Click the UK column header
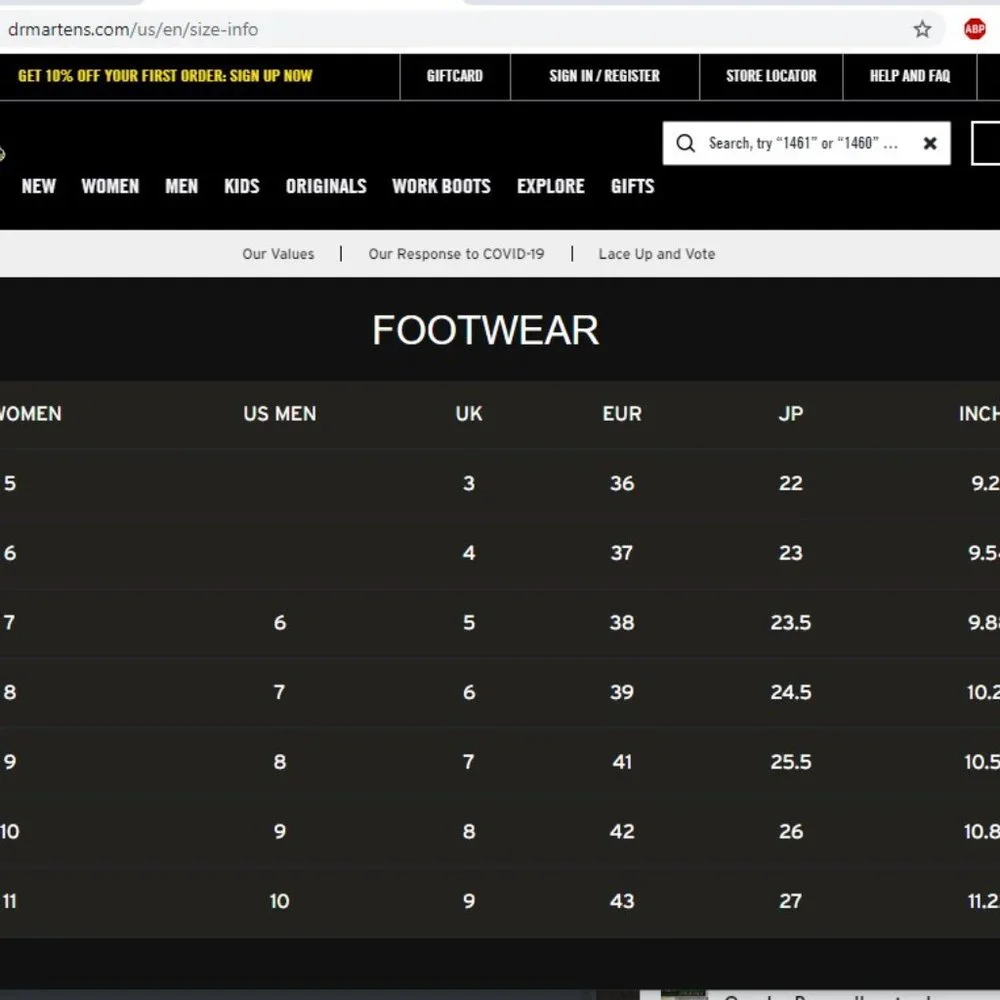1000x1000 pixels. click(x=469, y=414)
